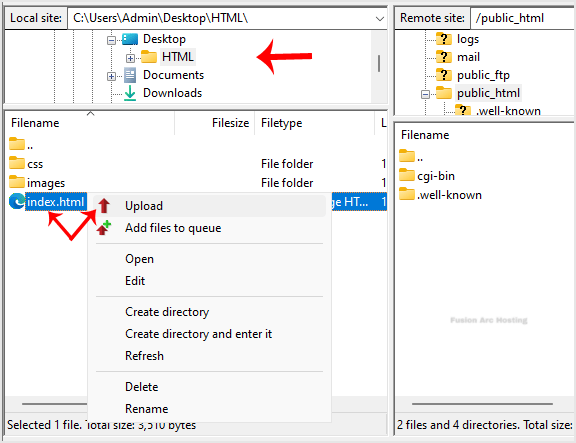Open the Local site path dropdown

(380, 18)
